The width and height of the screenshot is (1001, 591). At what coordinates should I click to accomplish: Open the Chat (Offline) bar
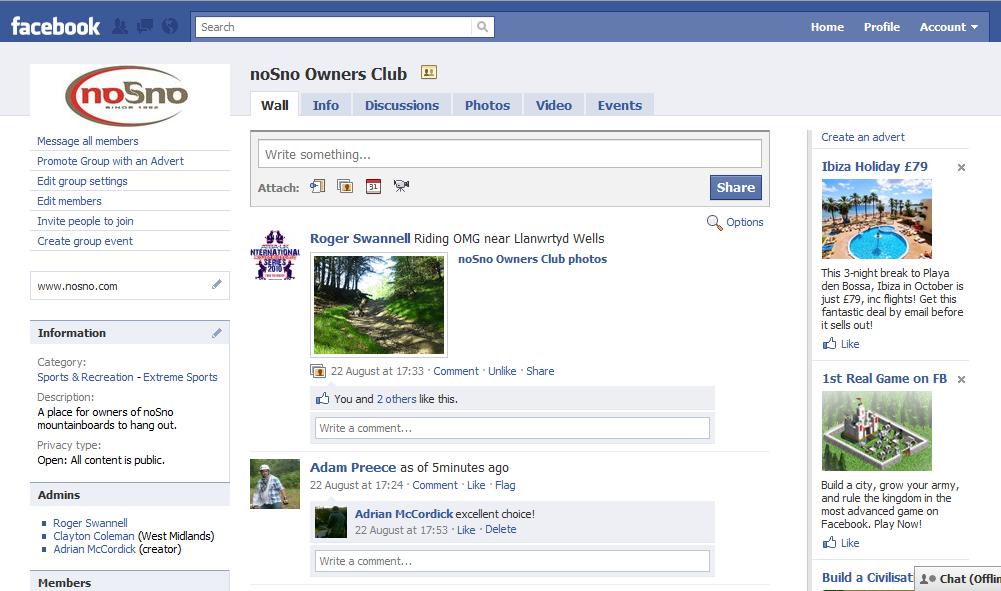coord(958,578)
